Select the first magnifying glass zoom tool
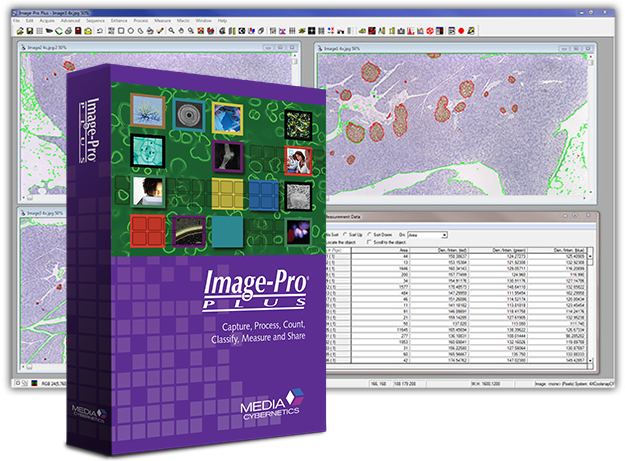Image resolution: width=625 pixels, height=461 pixels. click(x=171, y=31)
